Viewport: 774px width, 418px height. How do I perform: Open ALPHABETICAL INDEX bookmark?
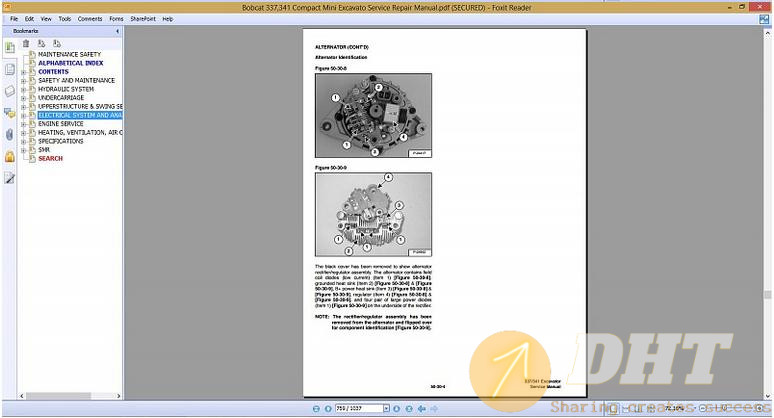pyautogui.click(x=71, y=63)
